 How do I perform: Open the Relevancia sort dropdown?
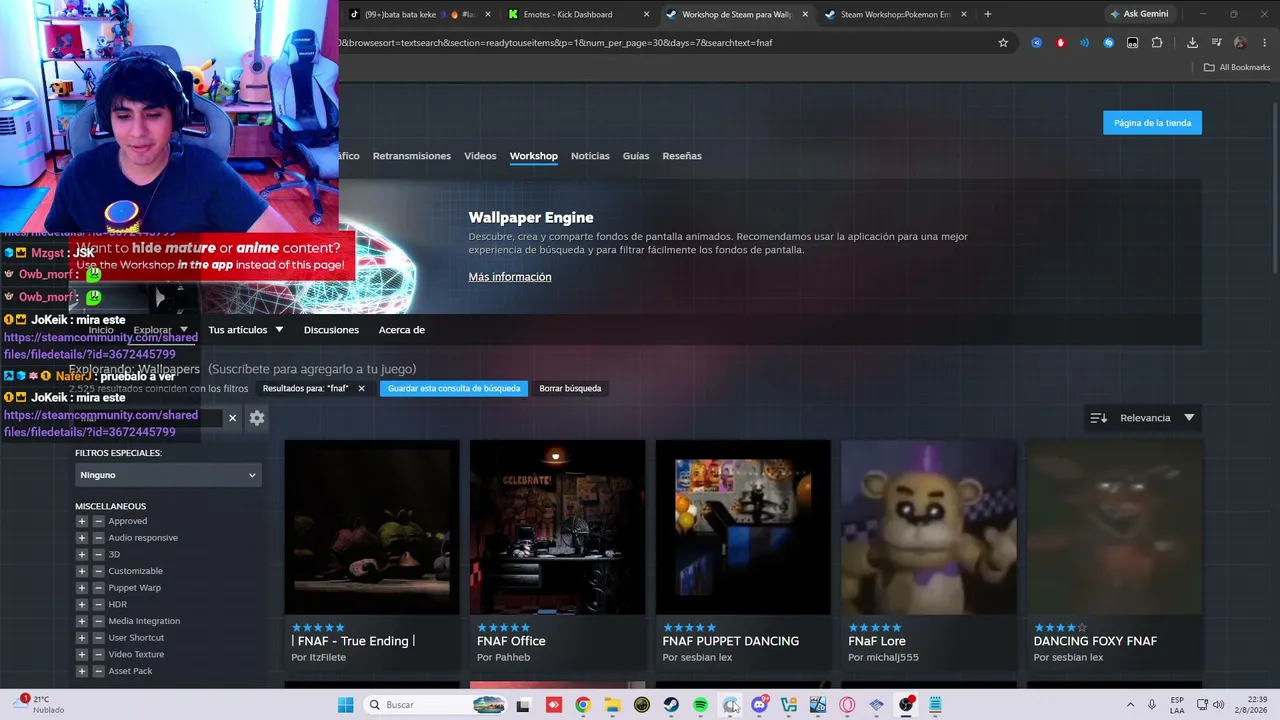[1145, 418]
